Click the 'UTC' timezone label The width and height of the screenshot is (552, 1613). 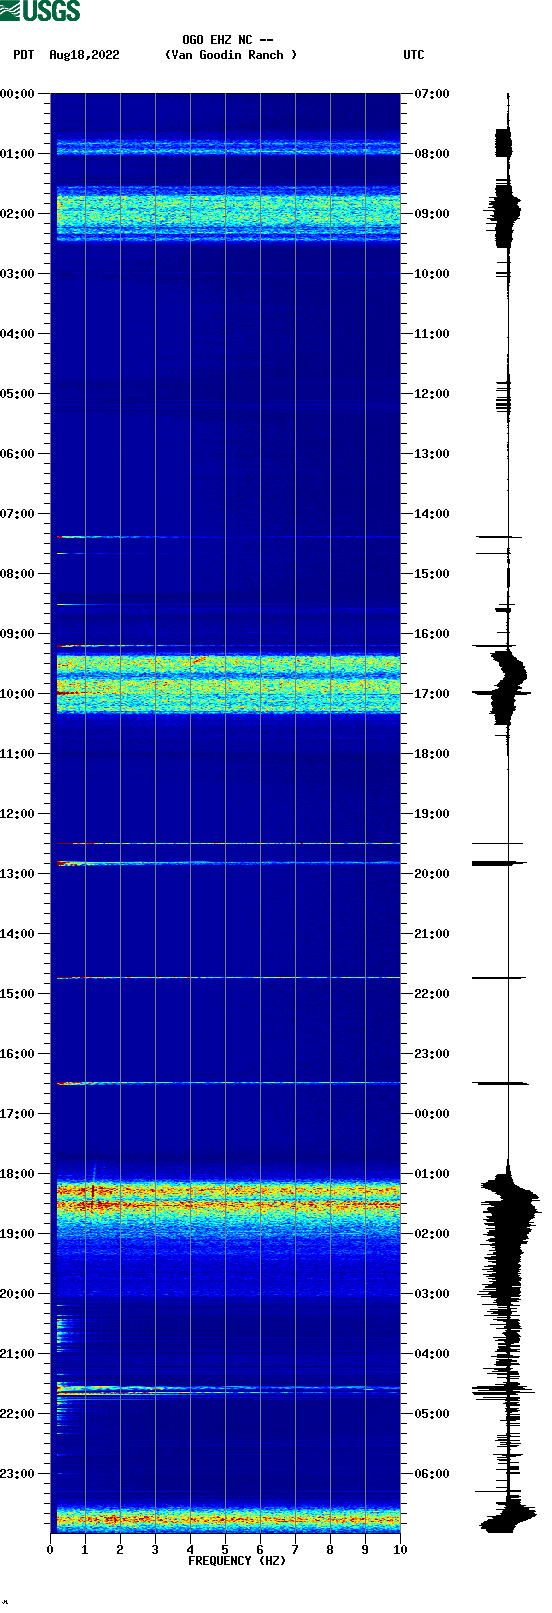pos(414,55)
